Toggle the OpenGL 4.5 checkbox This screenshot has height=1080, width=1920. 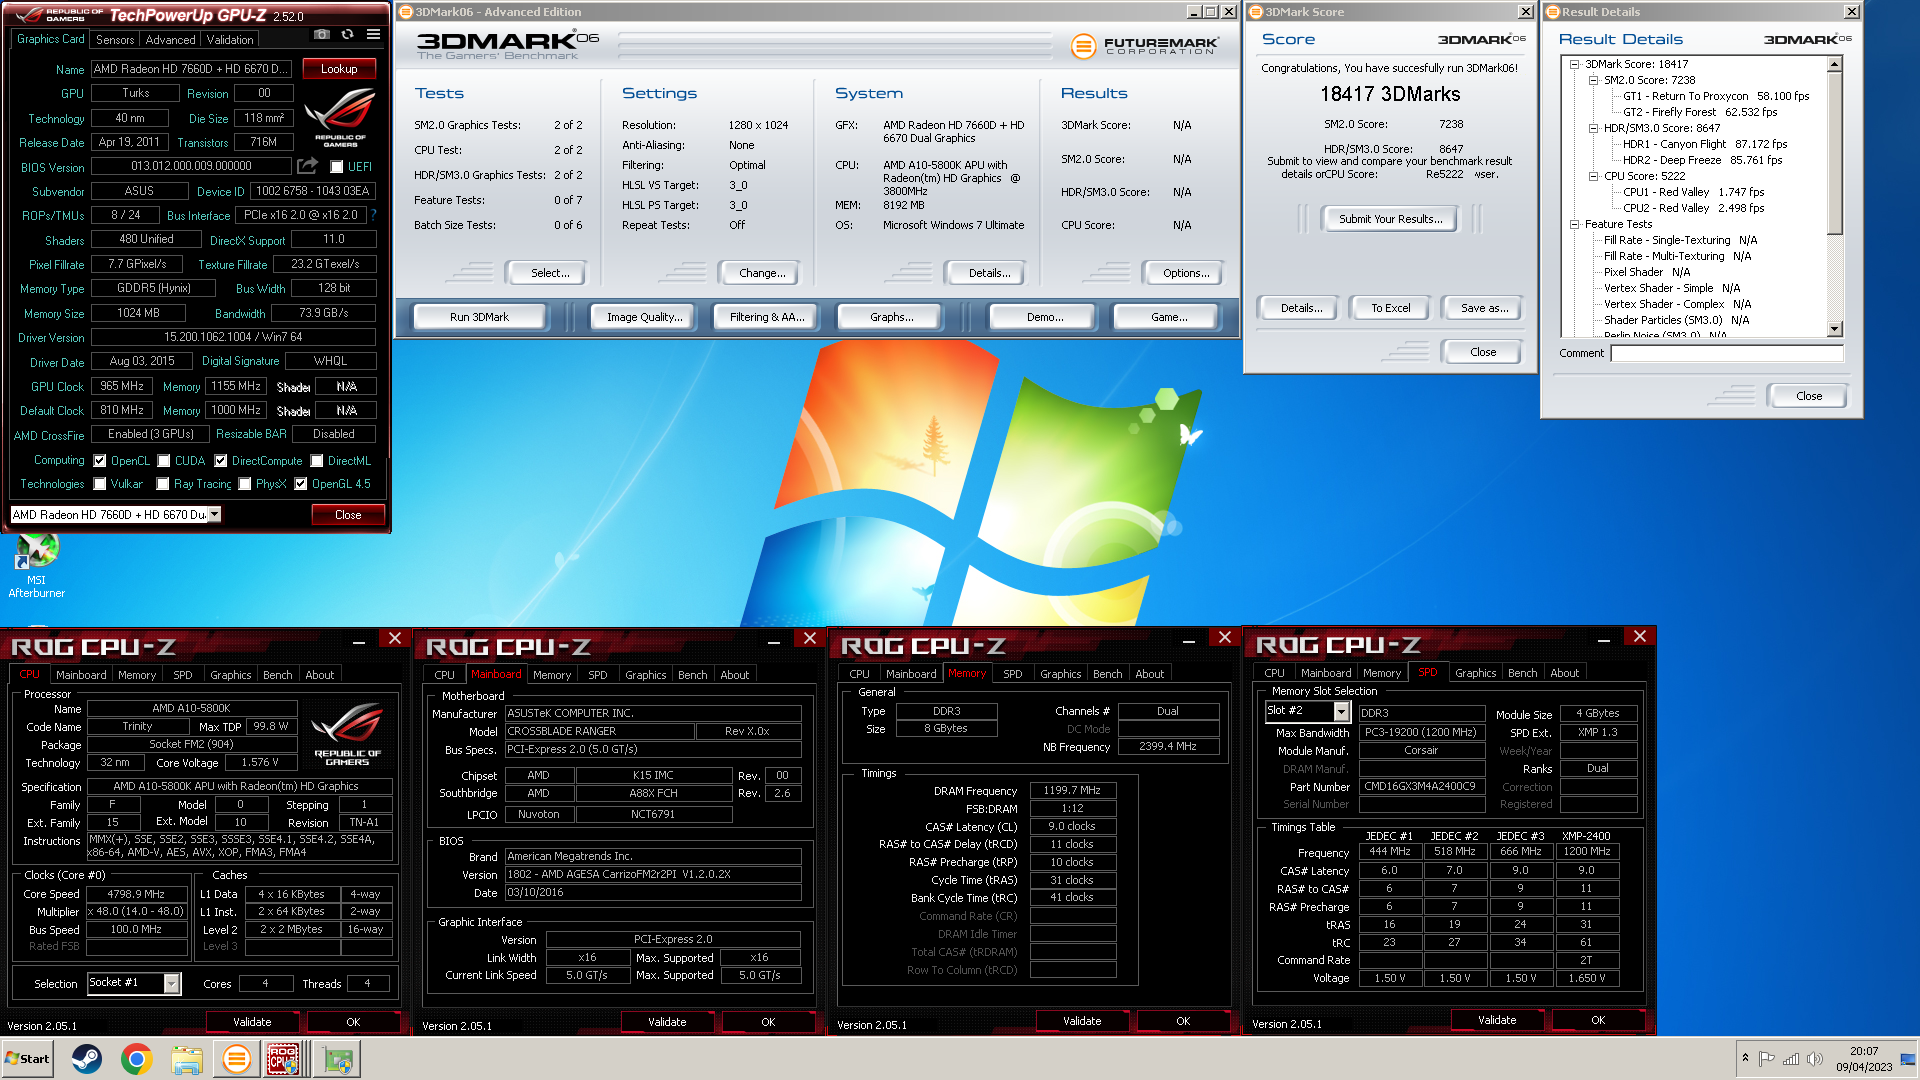tap(301, 484)
